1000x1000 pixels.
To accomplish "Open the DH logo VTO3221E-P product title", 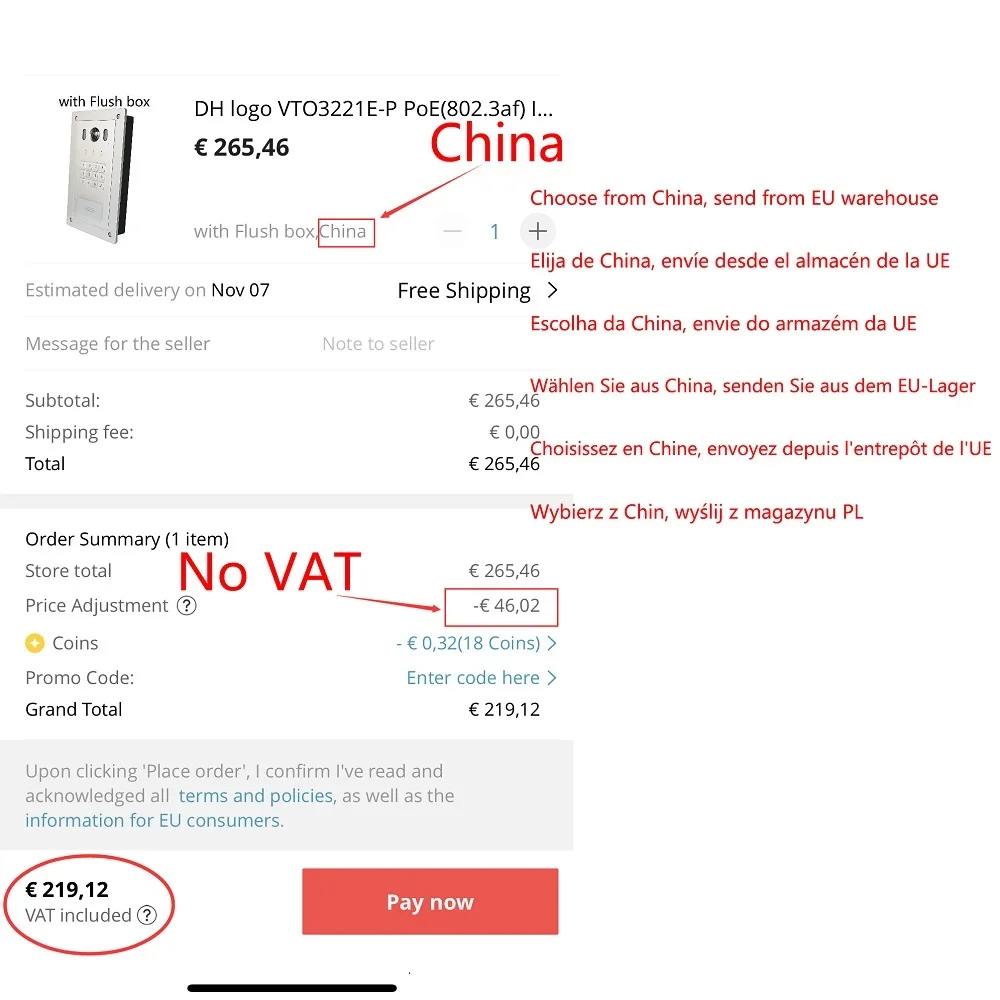I will tap(373, 109).
